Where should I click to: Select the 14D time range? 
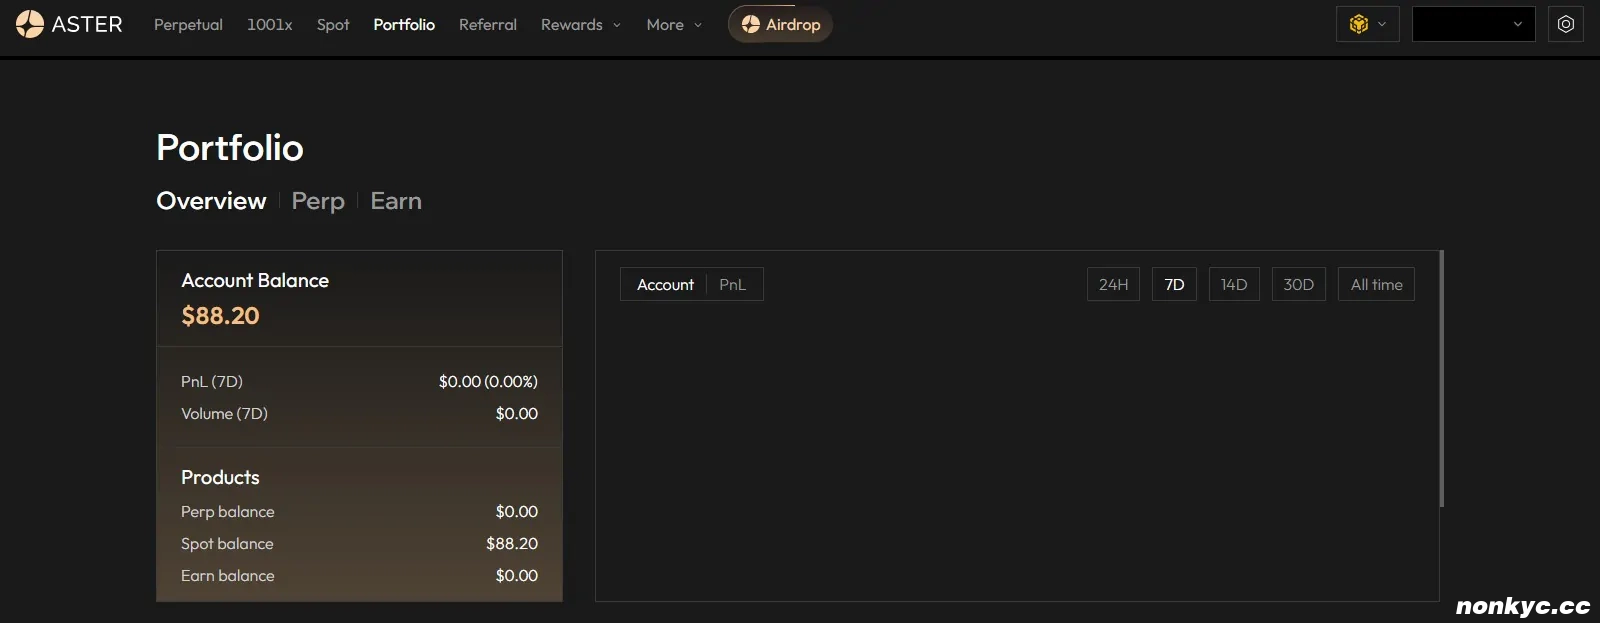tap(1233, 285)
